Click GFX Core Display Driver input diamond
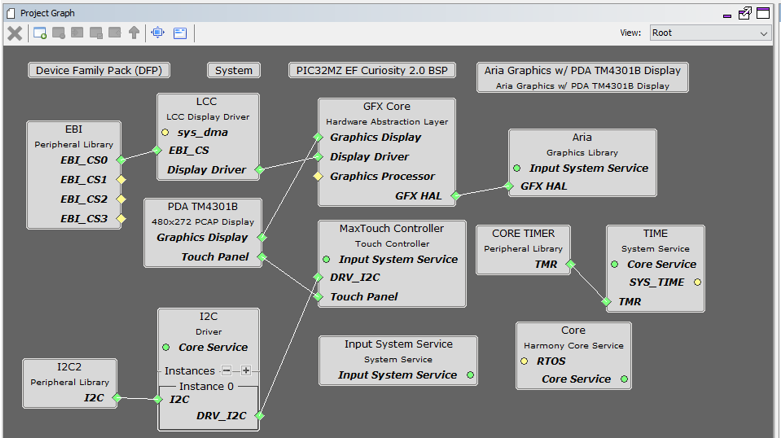The width and height of the screenshot is (783, 445). [318, 156]
